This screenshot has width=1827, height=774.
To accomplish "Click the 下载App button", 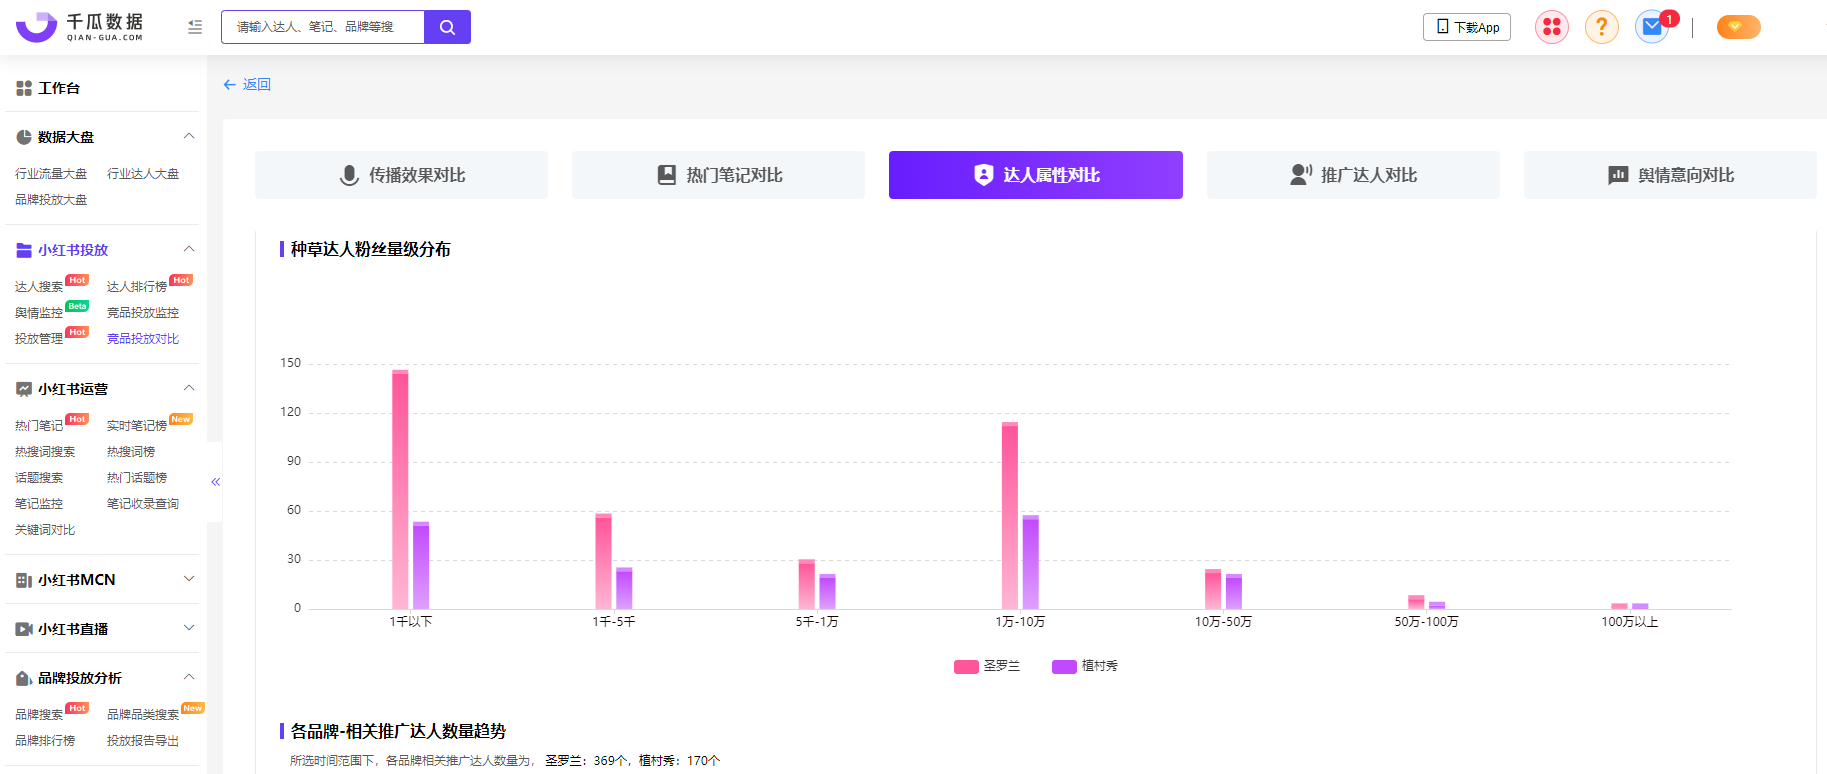I will coord(1466,27).
